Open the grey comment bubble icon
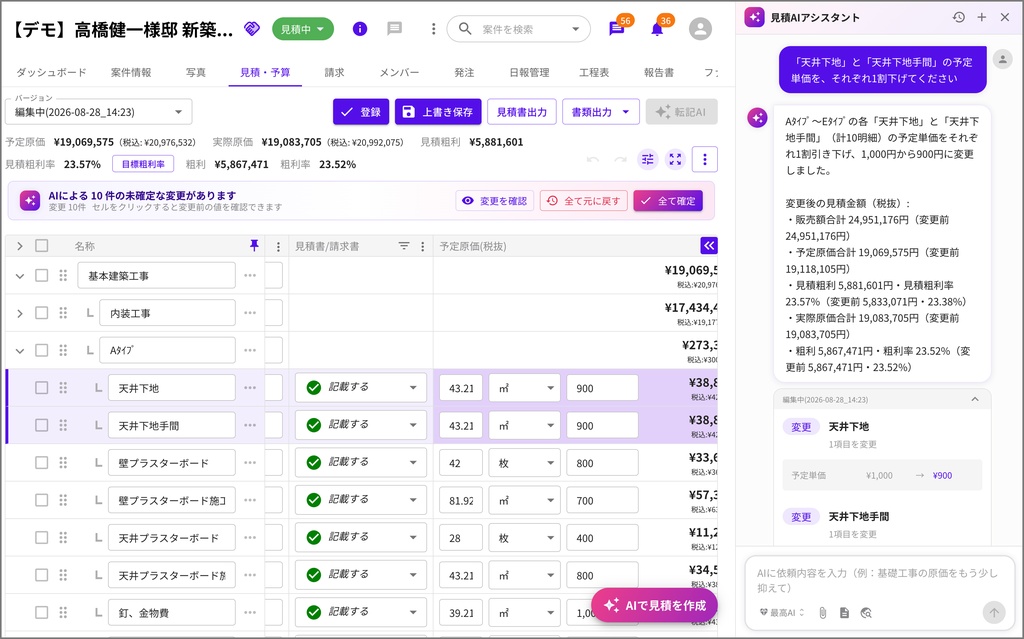This screenshot has height=639, width=1024. click(x=394, y=29)
